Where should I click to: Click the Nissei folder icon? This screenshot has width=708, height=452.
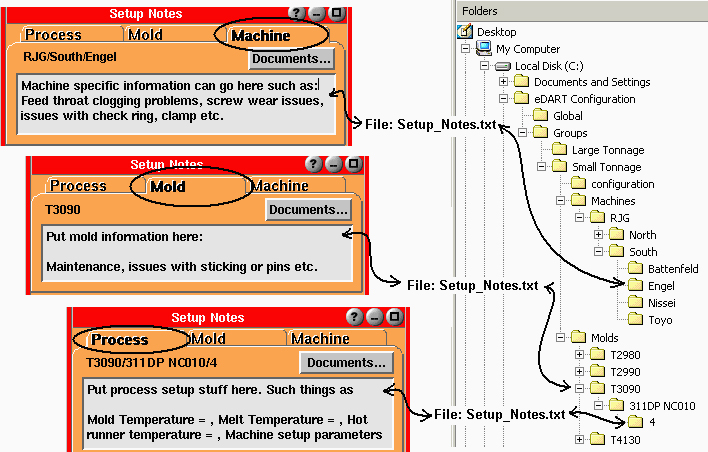pyautogui.click(x=635, y=303)
